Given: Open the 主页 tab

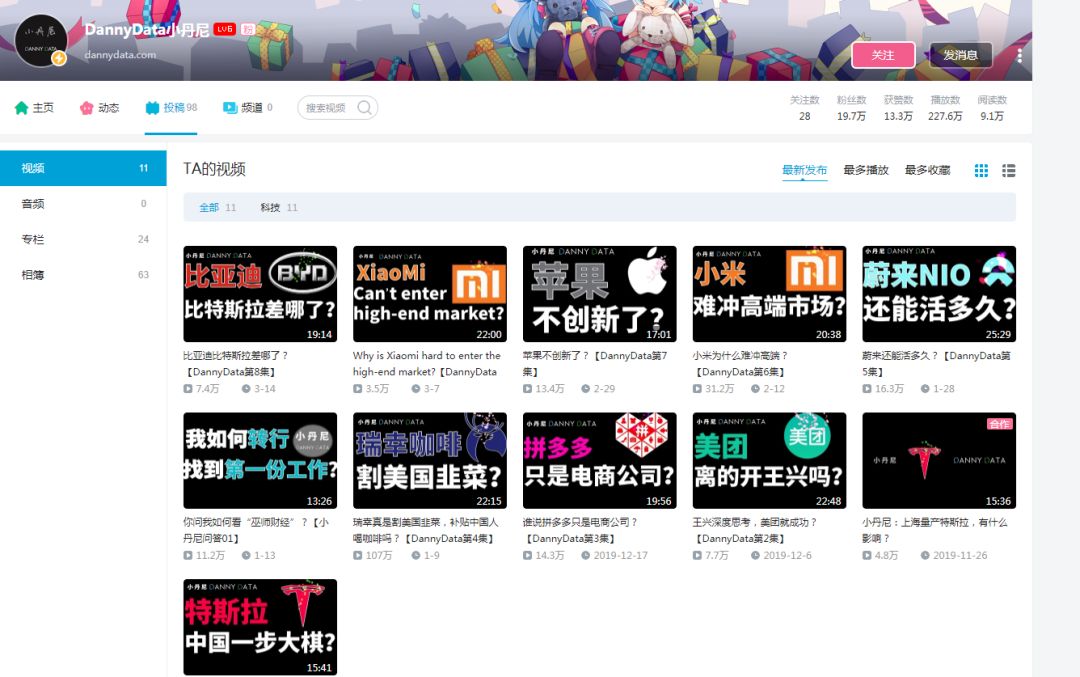Looking at the screenshot, I should [x=34, y=107].
